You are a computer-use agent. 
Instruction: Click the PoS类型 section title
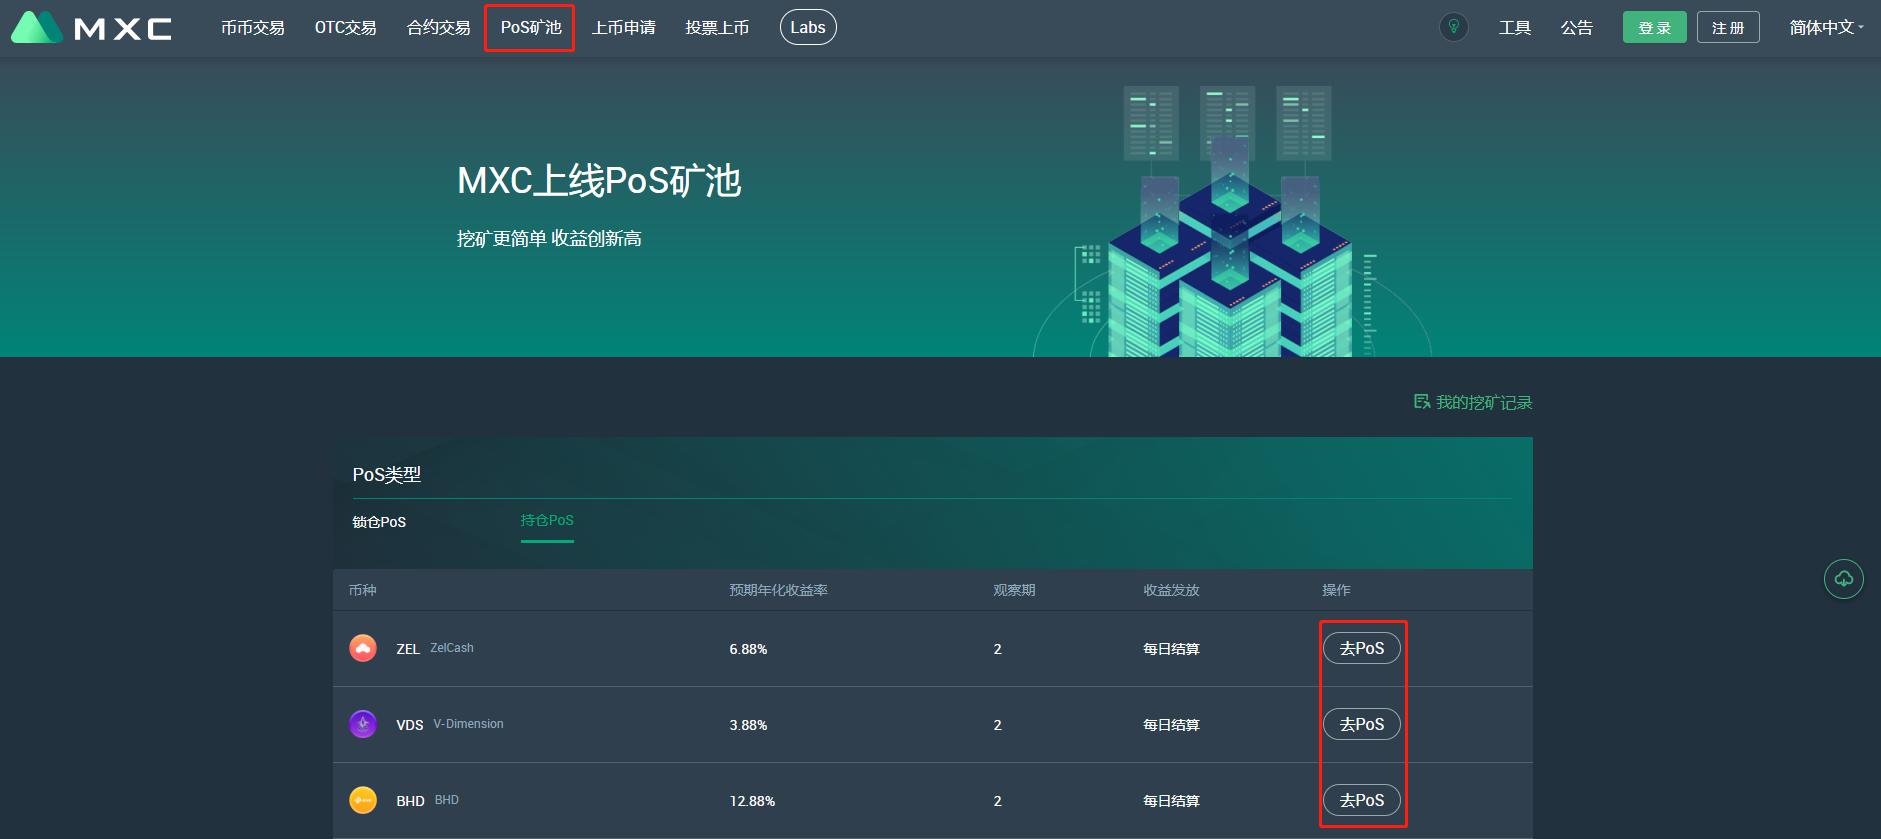[387, 475]
